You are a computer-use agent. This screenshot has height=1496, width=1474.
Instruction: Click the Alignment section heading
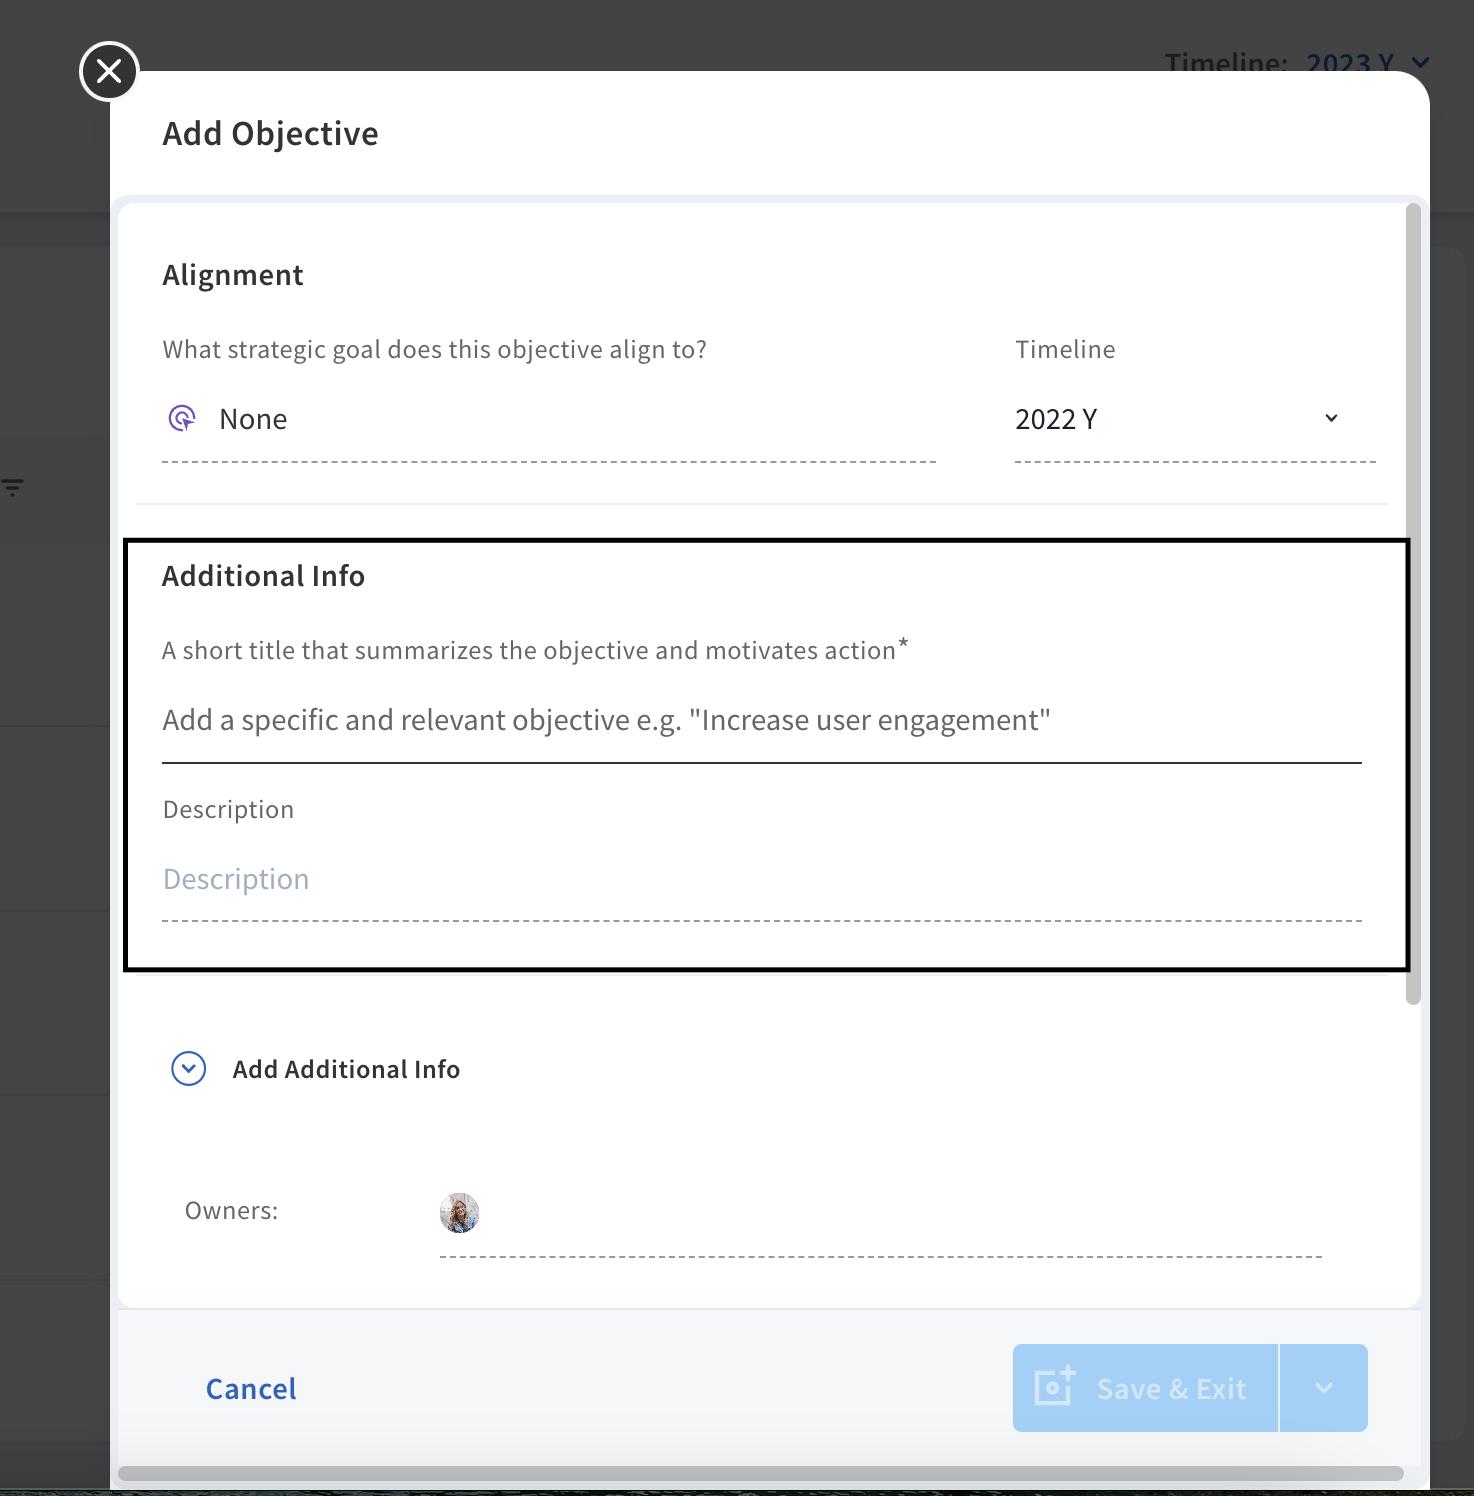click(233, 275)
